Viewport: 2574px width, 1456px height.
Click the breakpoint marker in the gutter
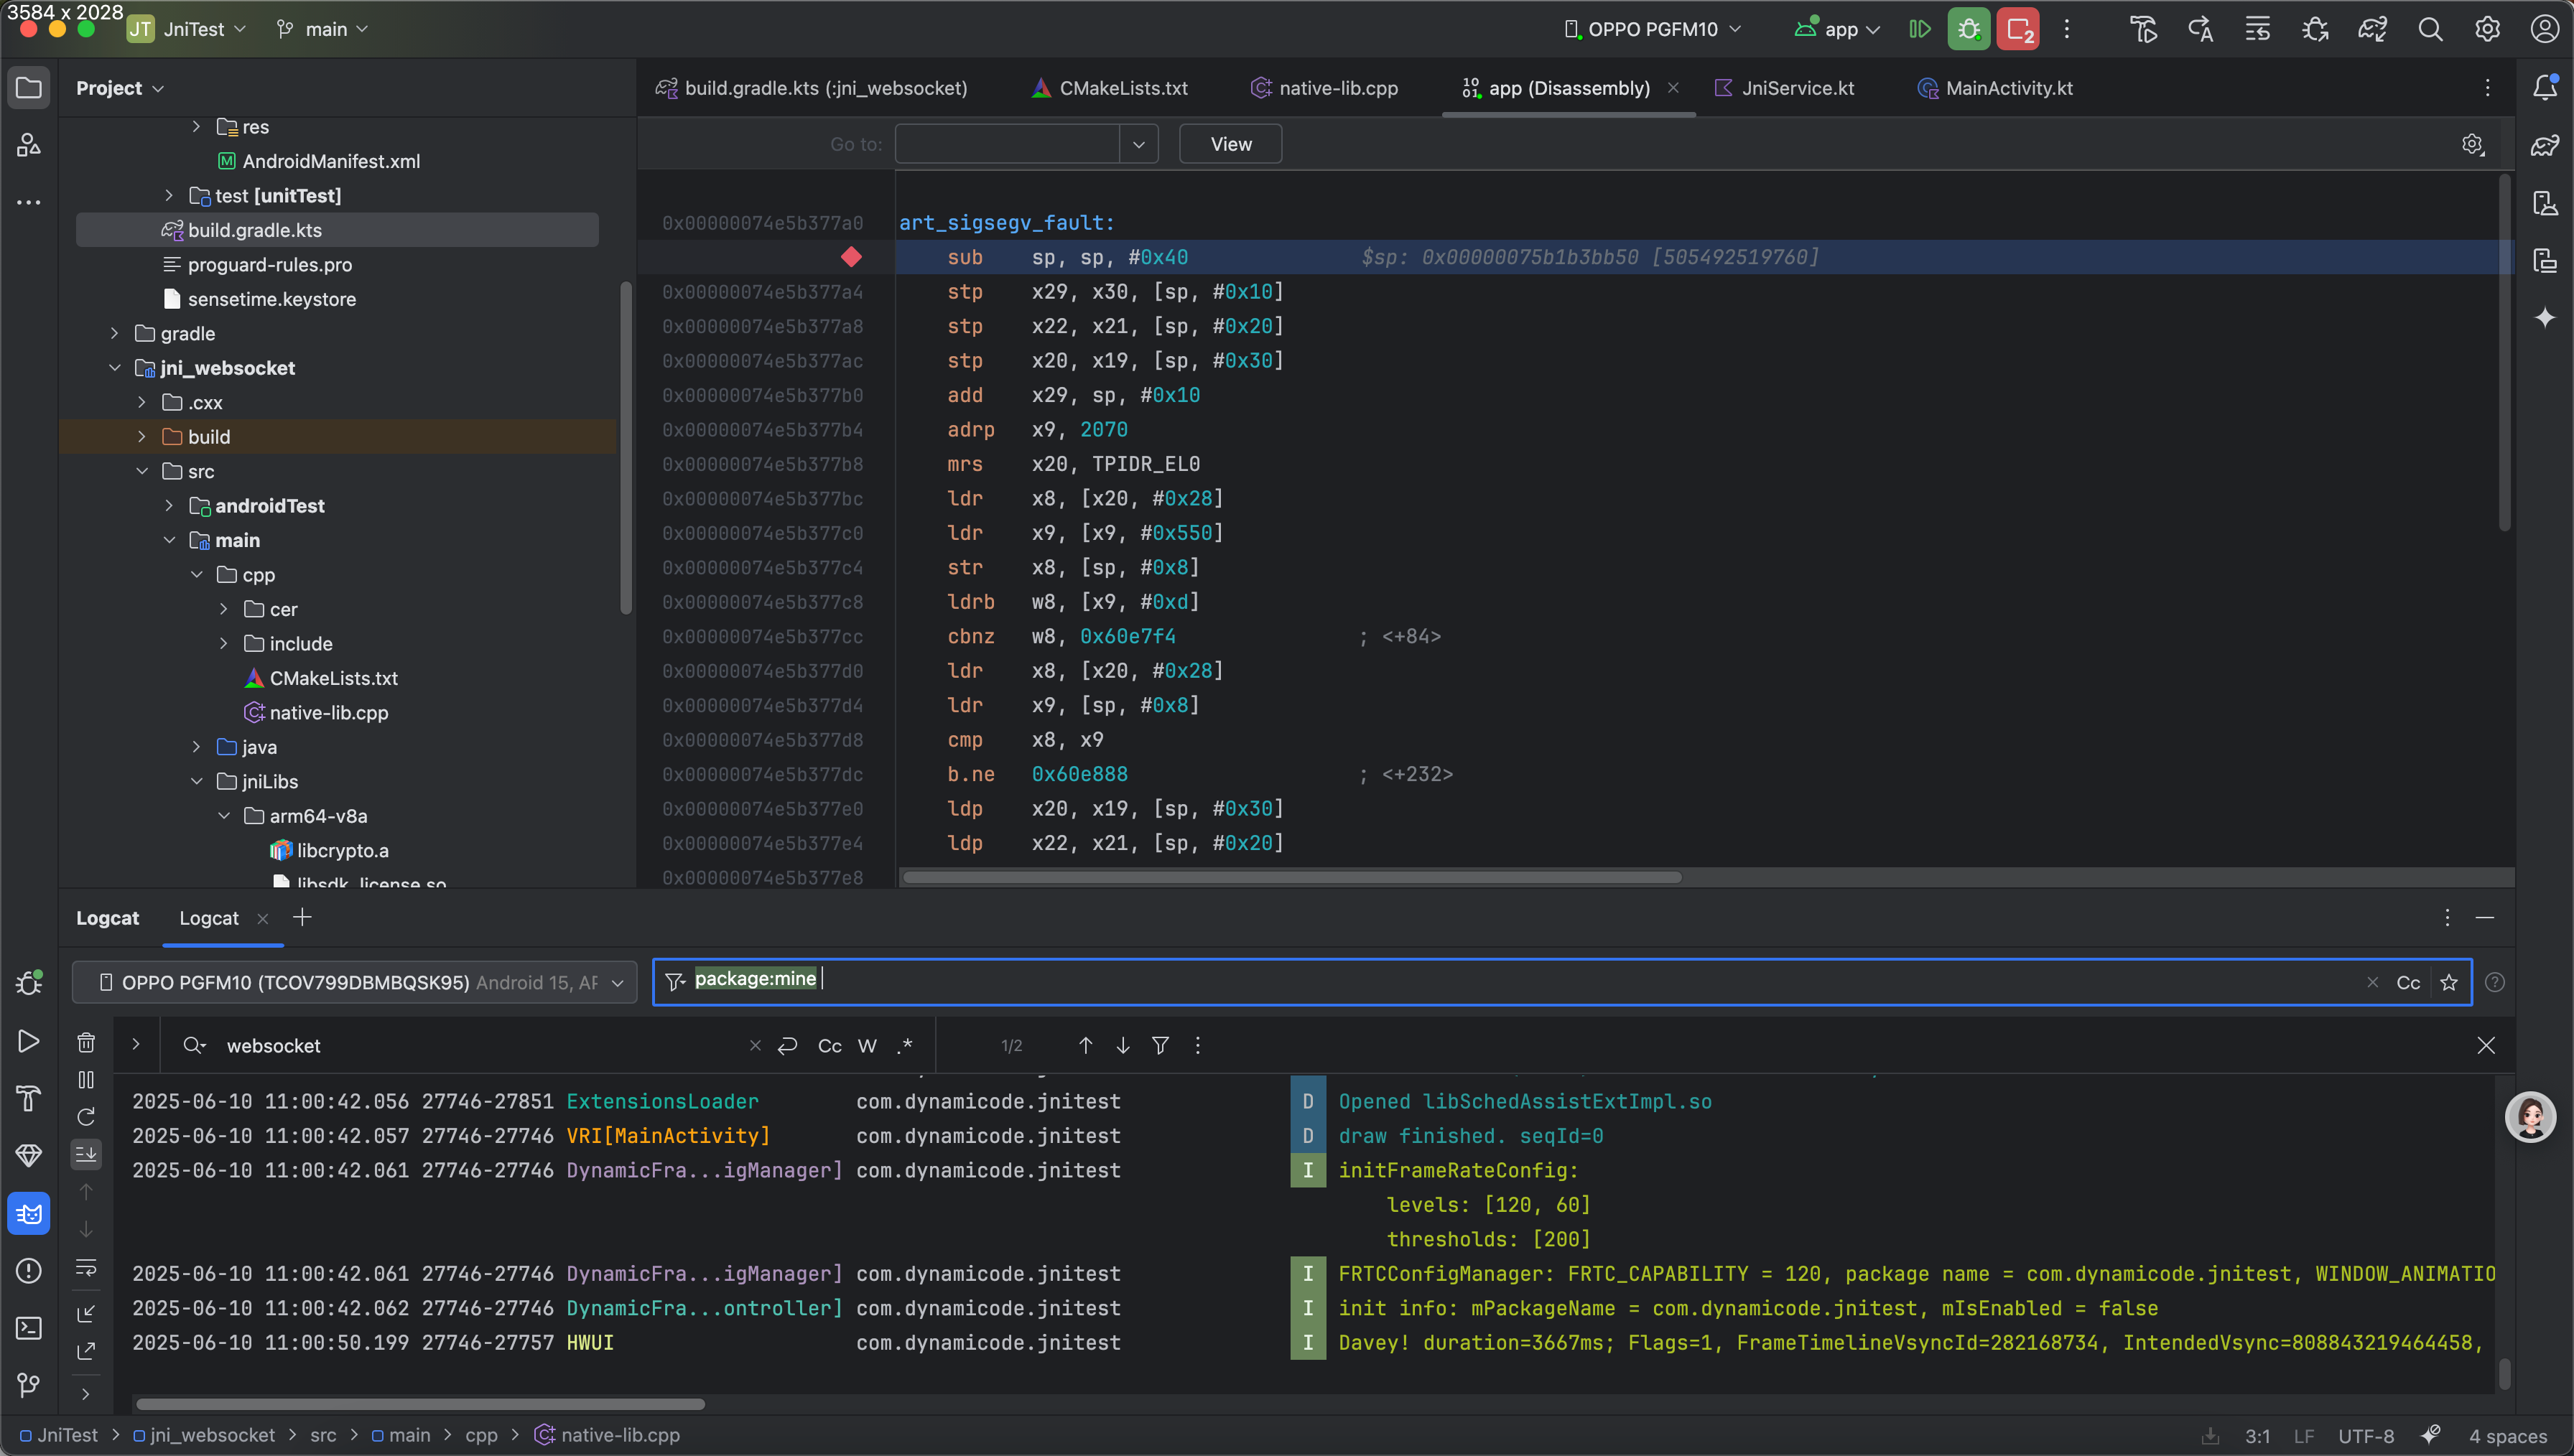click(x=851, y=257)
